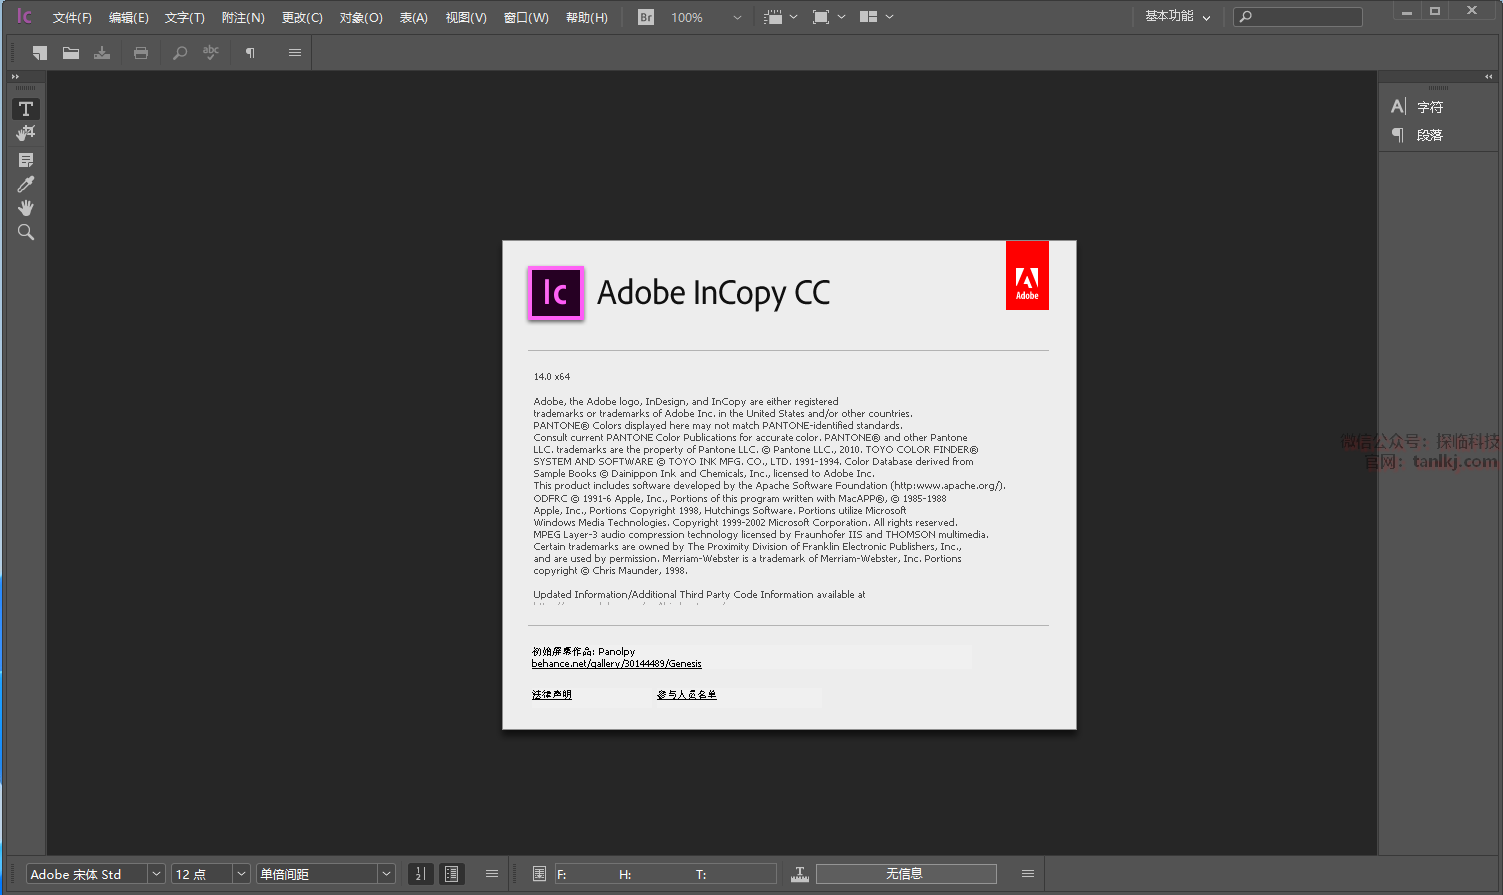Toggle show hidden characters pilcrow in toolbar
1503x895 pixels.
click(x=250, y=53)
